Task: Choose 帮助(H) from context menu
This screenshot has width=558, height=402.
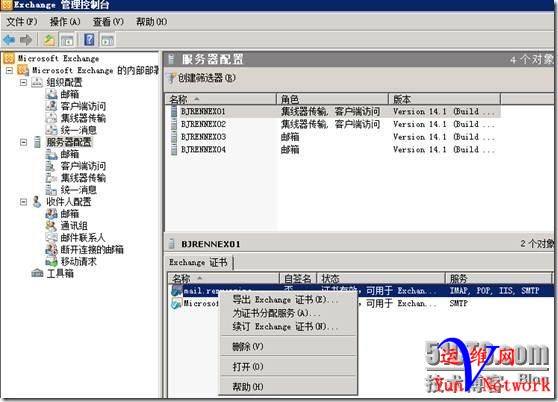Action: pyautogui.click(x=288, y=387)
